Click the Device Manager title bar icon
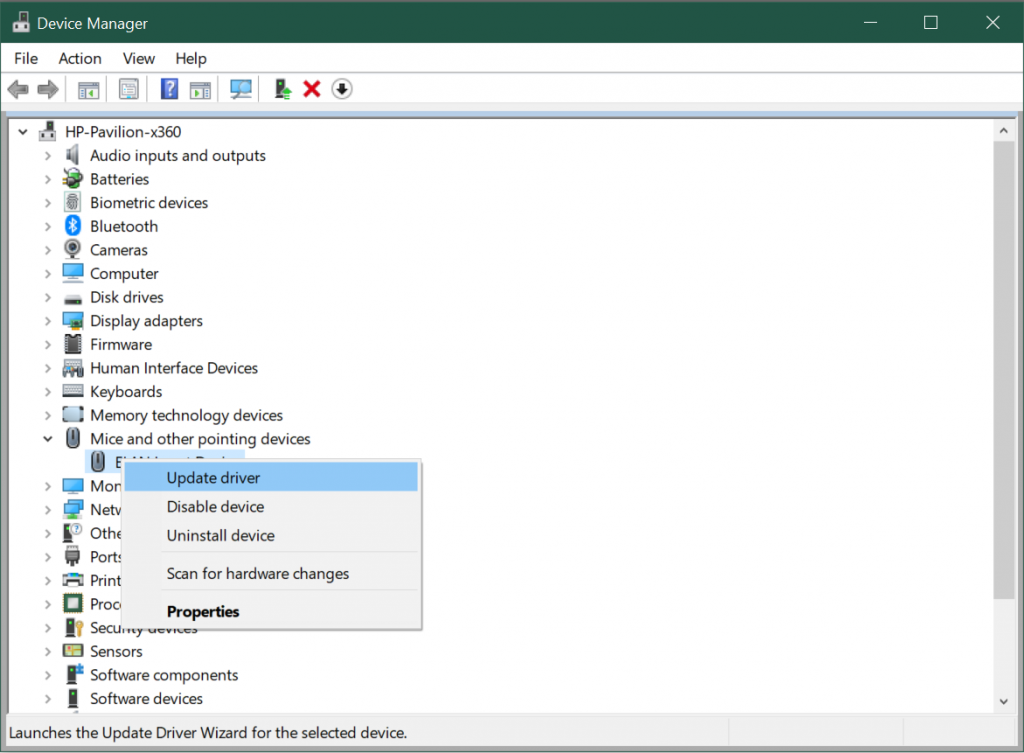The height and width of the screenshot is (753, 1024). click(x=21, y=22)
